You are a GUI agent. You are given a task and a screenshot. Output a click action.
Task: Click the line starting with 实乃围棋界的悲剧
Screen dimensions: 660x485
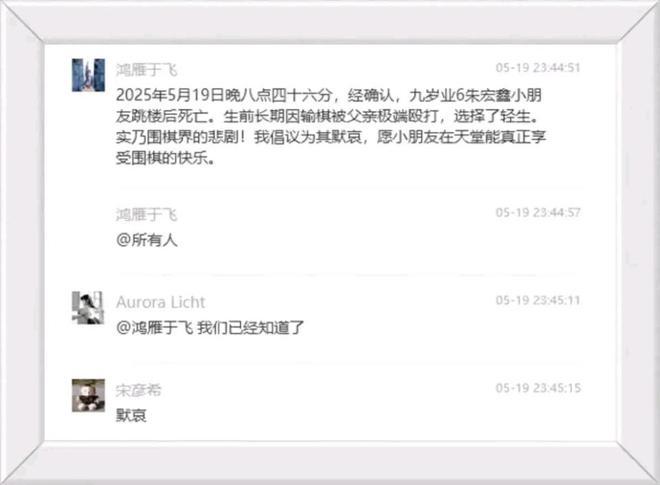point(331,137)
